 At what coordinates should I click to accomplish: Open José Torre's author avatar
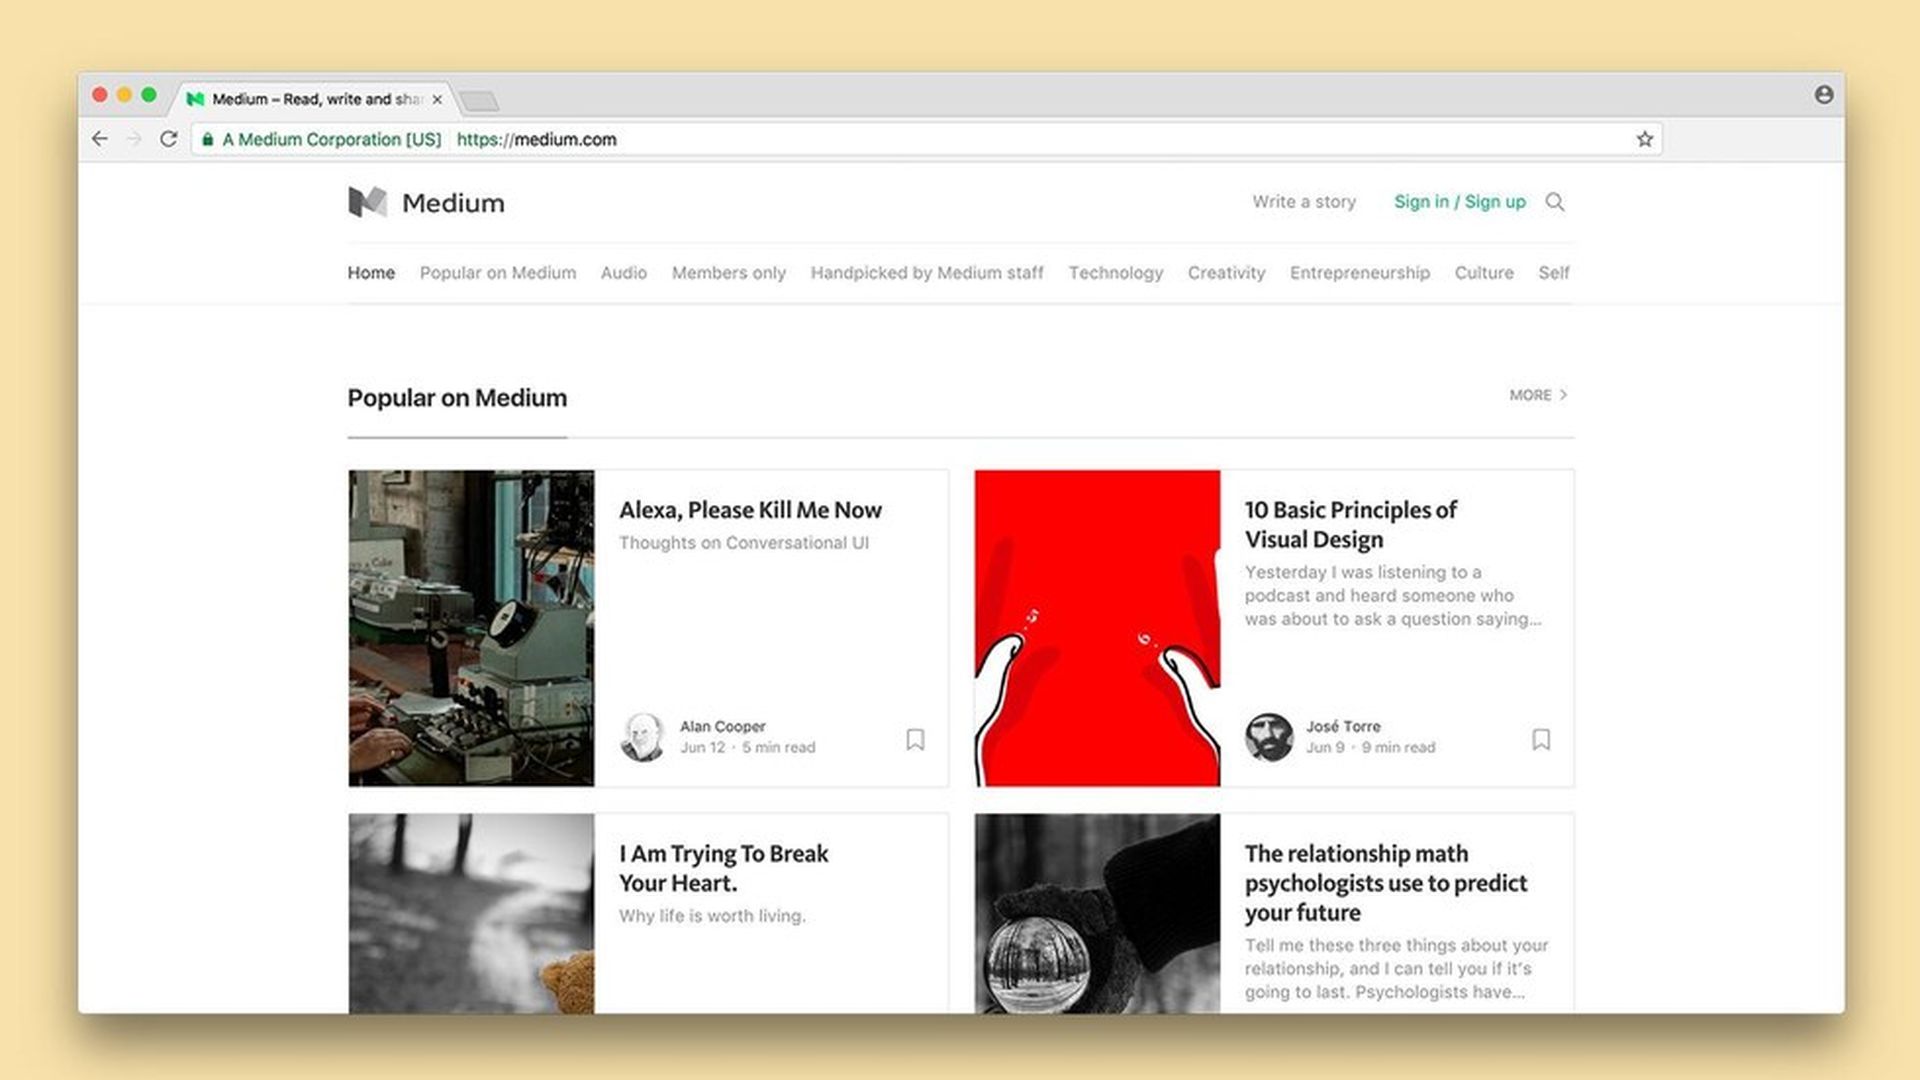(1269, 737)
